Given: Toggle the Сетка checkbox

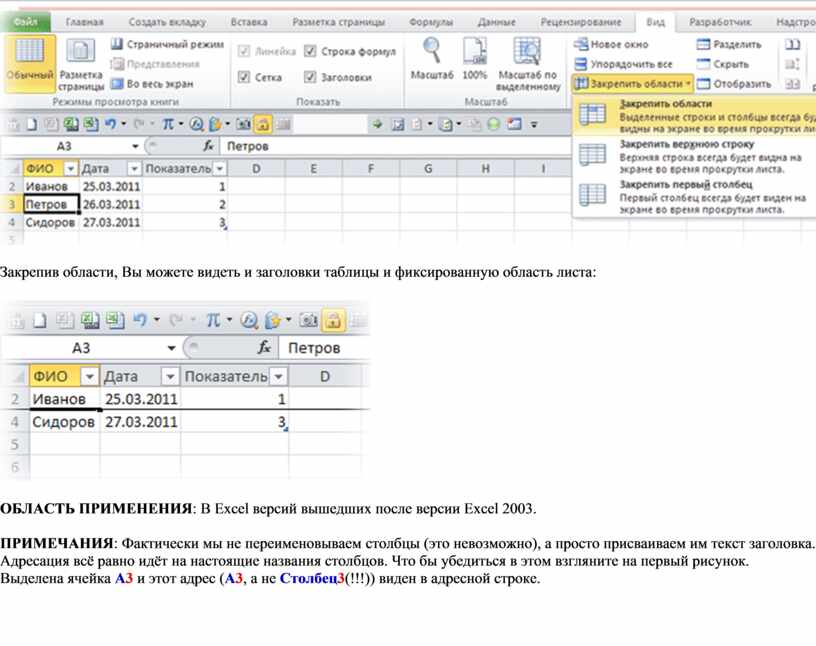Looking at the screenshot, I should coord(245,77).
